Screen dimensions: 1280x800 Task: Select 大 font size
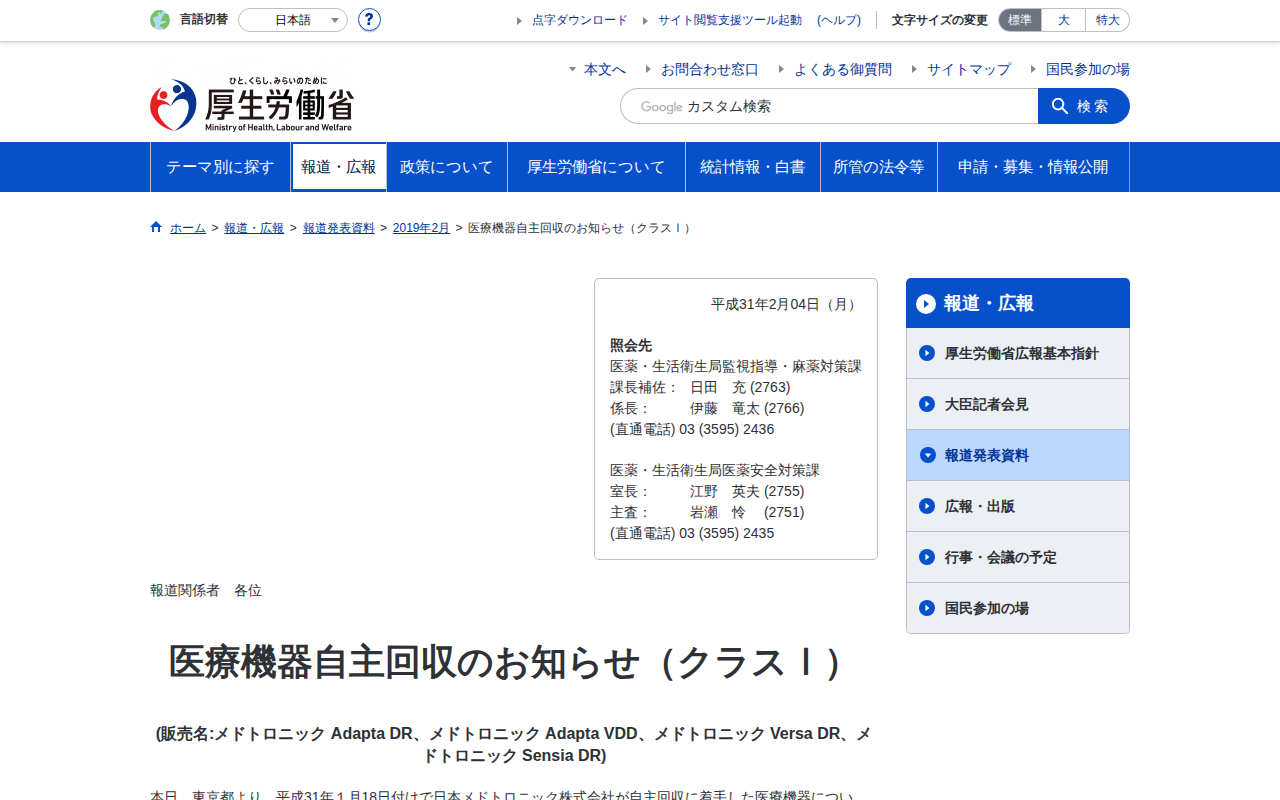point(1064,20)
